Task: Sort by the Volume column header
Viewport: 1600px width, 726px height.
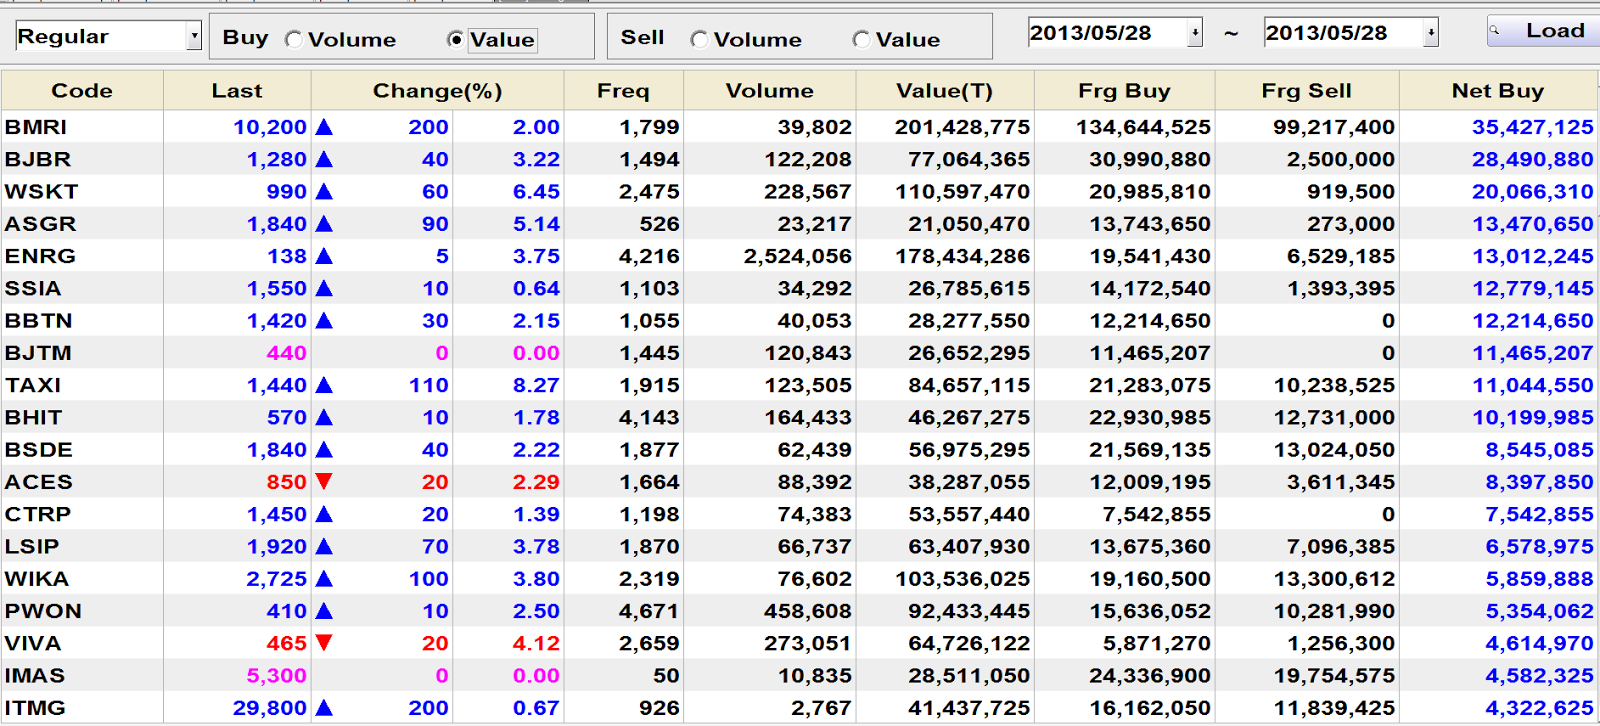Action: coord(770,91)
